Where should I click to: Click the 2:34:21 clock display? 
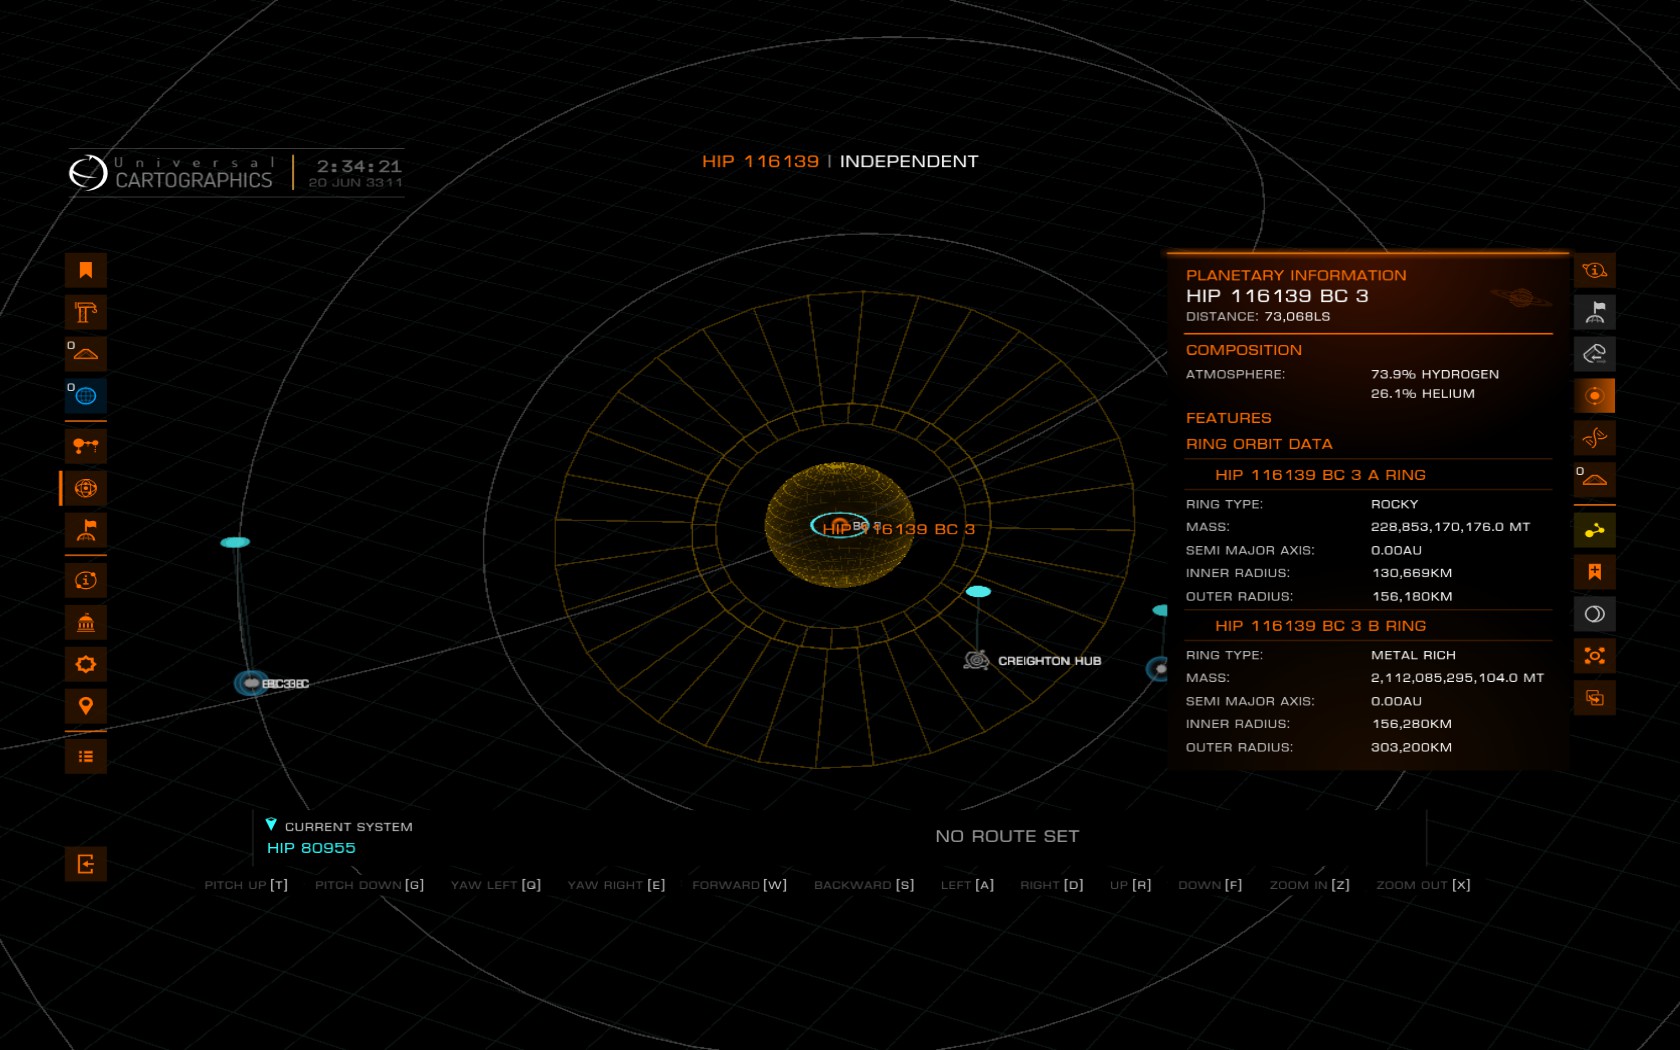pyautogui.click(x=359, y=166)
